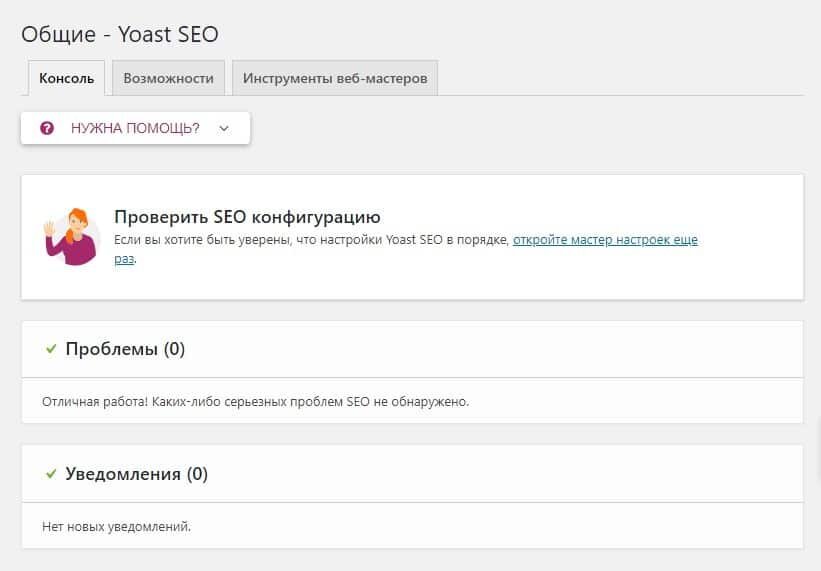Click the (0) count next to Проблемы

[174, 349]
